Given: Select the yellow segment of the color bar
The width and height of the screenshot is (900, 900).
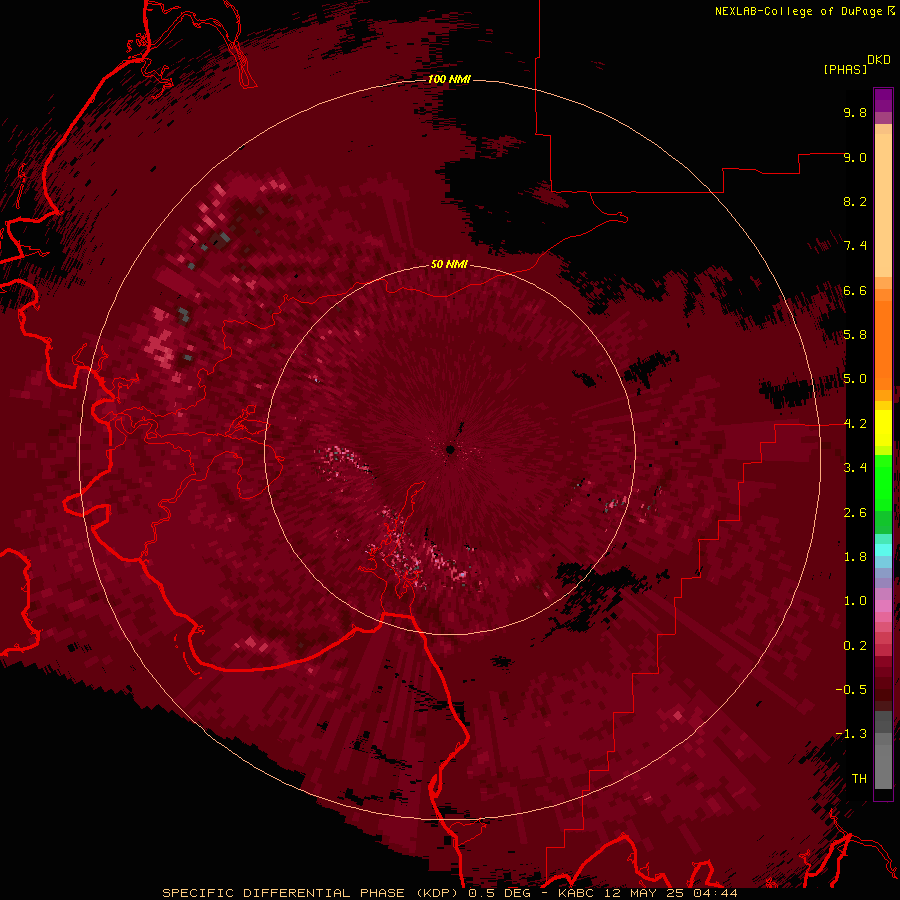Looking at the screenshot, I should [x=883, y=428].
